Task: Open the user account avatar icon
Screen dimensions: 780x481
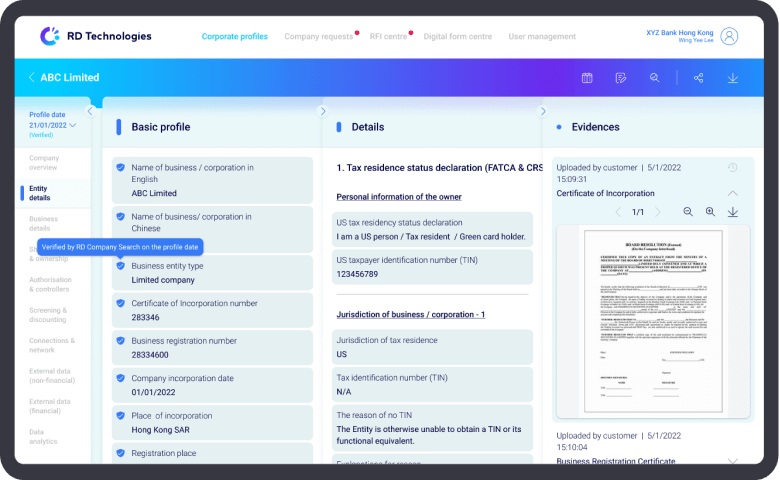Action: pos(729,36)
